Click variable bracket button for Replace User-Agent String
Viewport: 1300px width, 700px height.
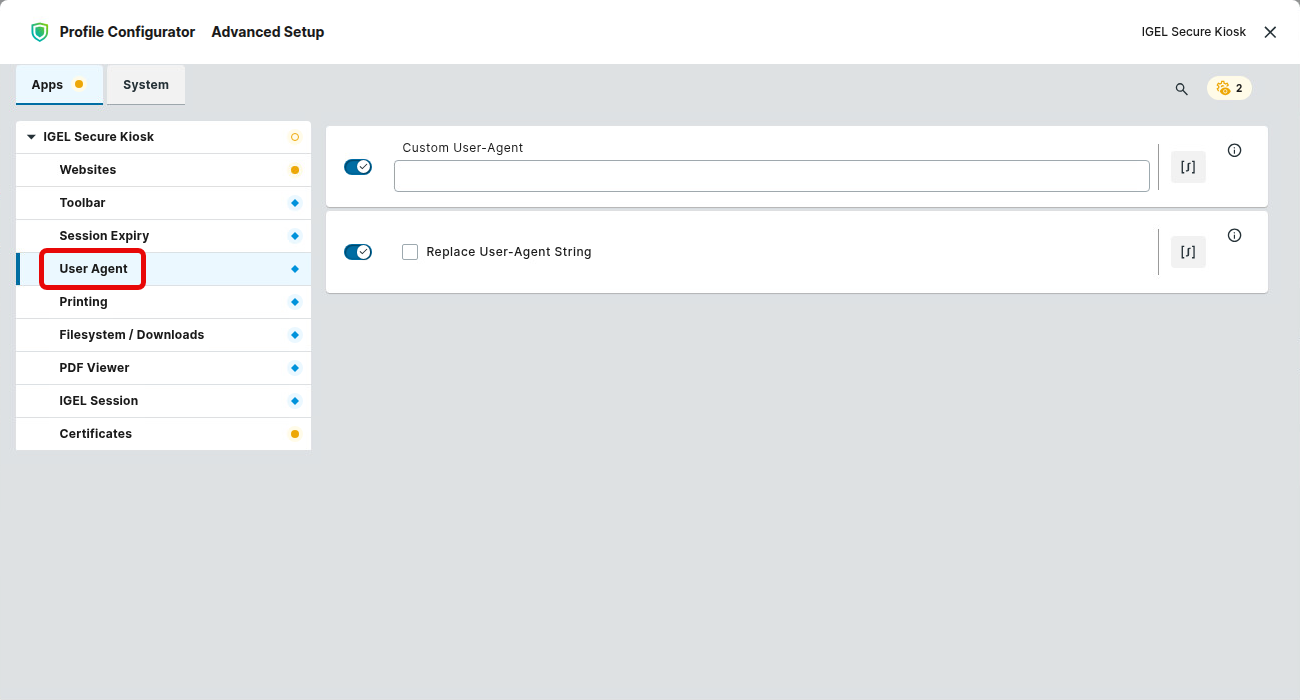[x=1188, y=252]
